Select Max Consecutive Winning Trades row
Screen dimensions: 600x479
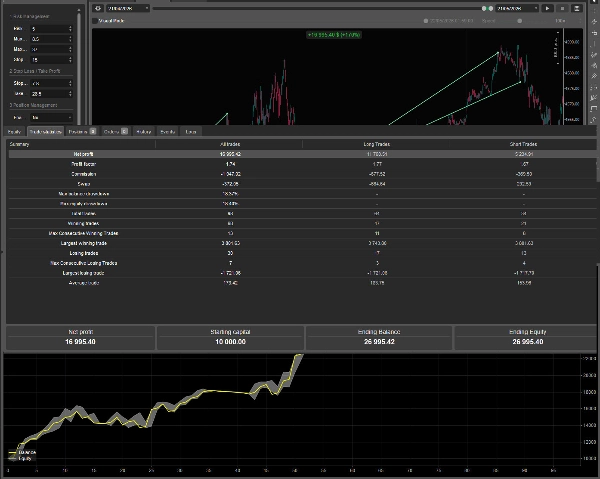[302, 233]
